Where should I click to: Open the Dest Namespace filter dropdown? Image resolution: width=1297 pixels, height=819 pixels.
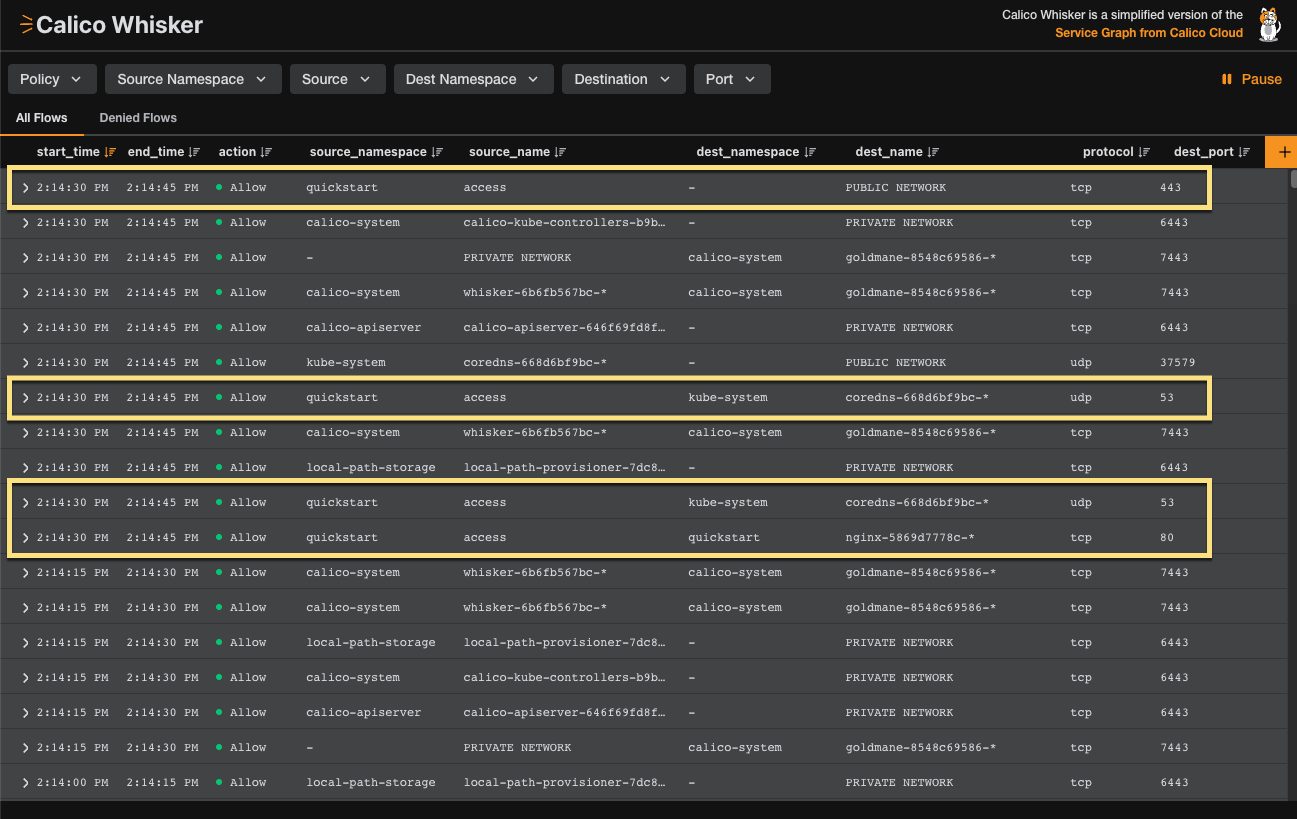click(472, 79)
